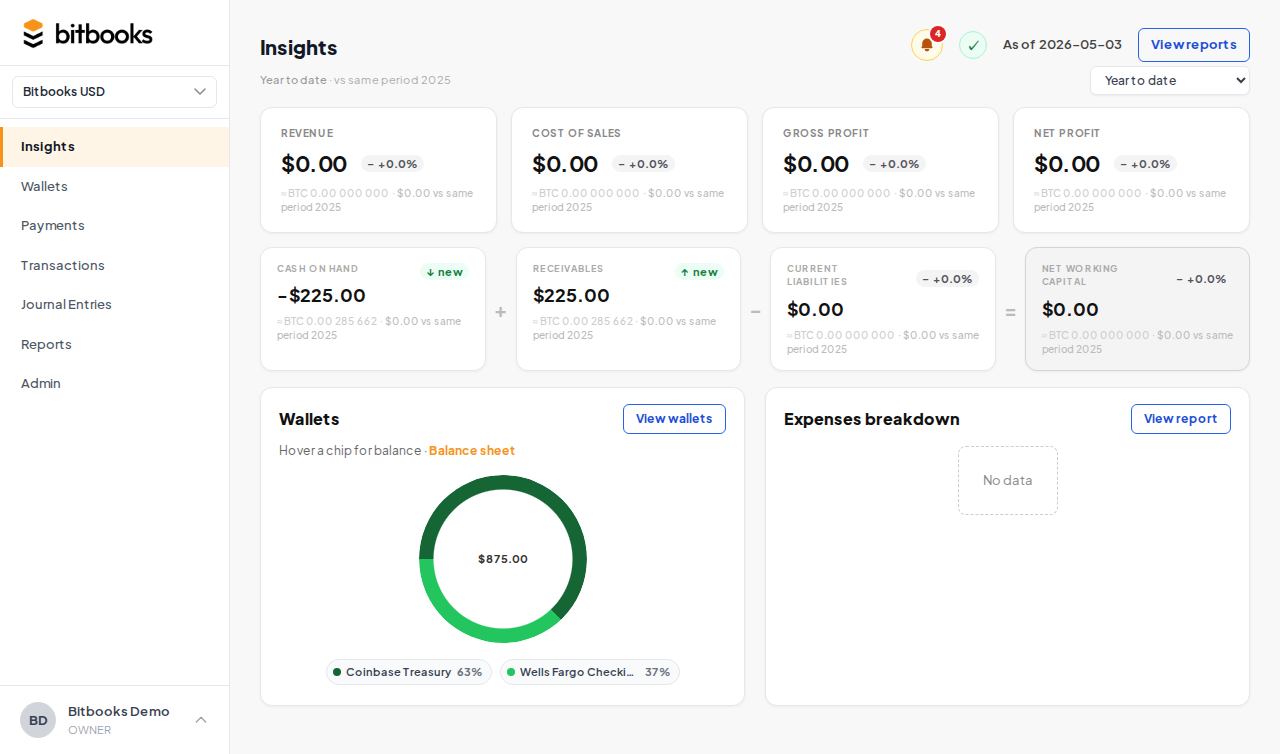Image resolution: width=1280 pixels, height=754 pixels.
Task: Click the View report button
Action: coord(1181,419)
